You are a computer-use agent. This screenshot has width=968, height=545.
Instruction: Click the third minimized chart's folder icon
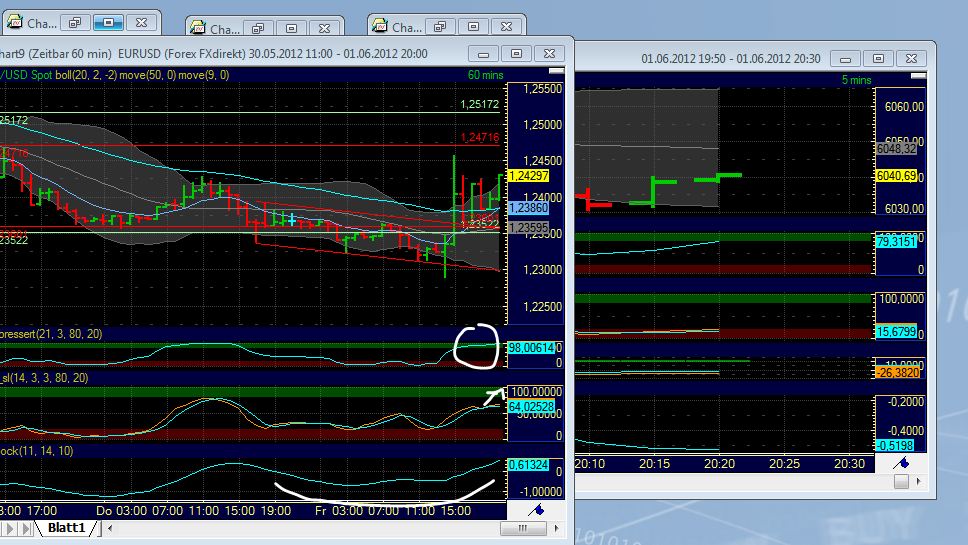tap(380, 26)
